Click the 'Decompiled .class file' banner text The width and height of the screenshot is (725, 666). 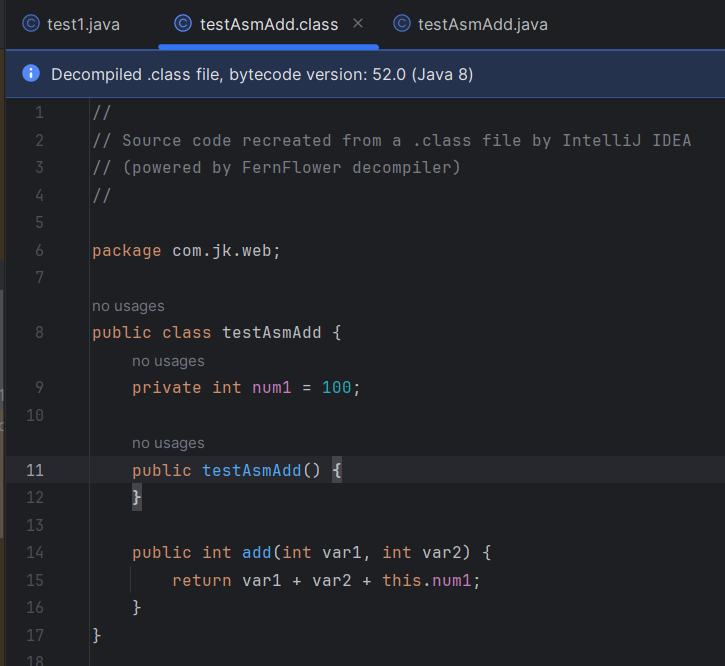pyautogui.click(x=262, y=74)
